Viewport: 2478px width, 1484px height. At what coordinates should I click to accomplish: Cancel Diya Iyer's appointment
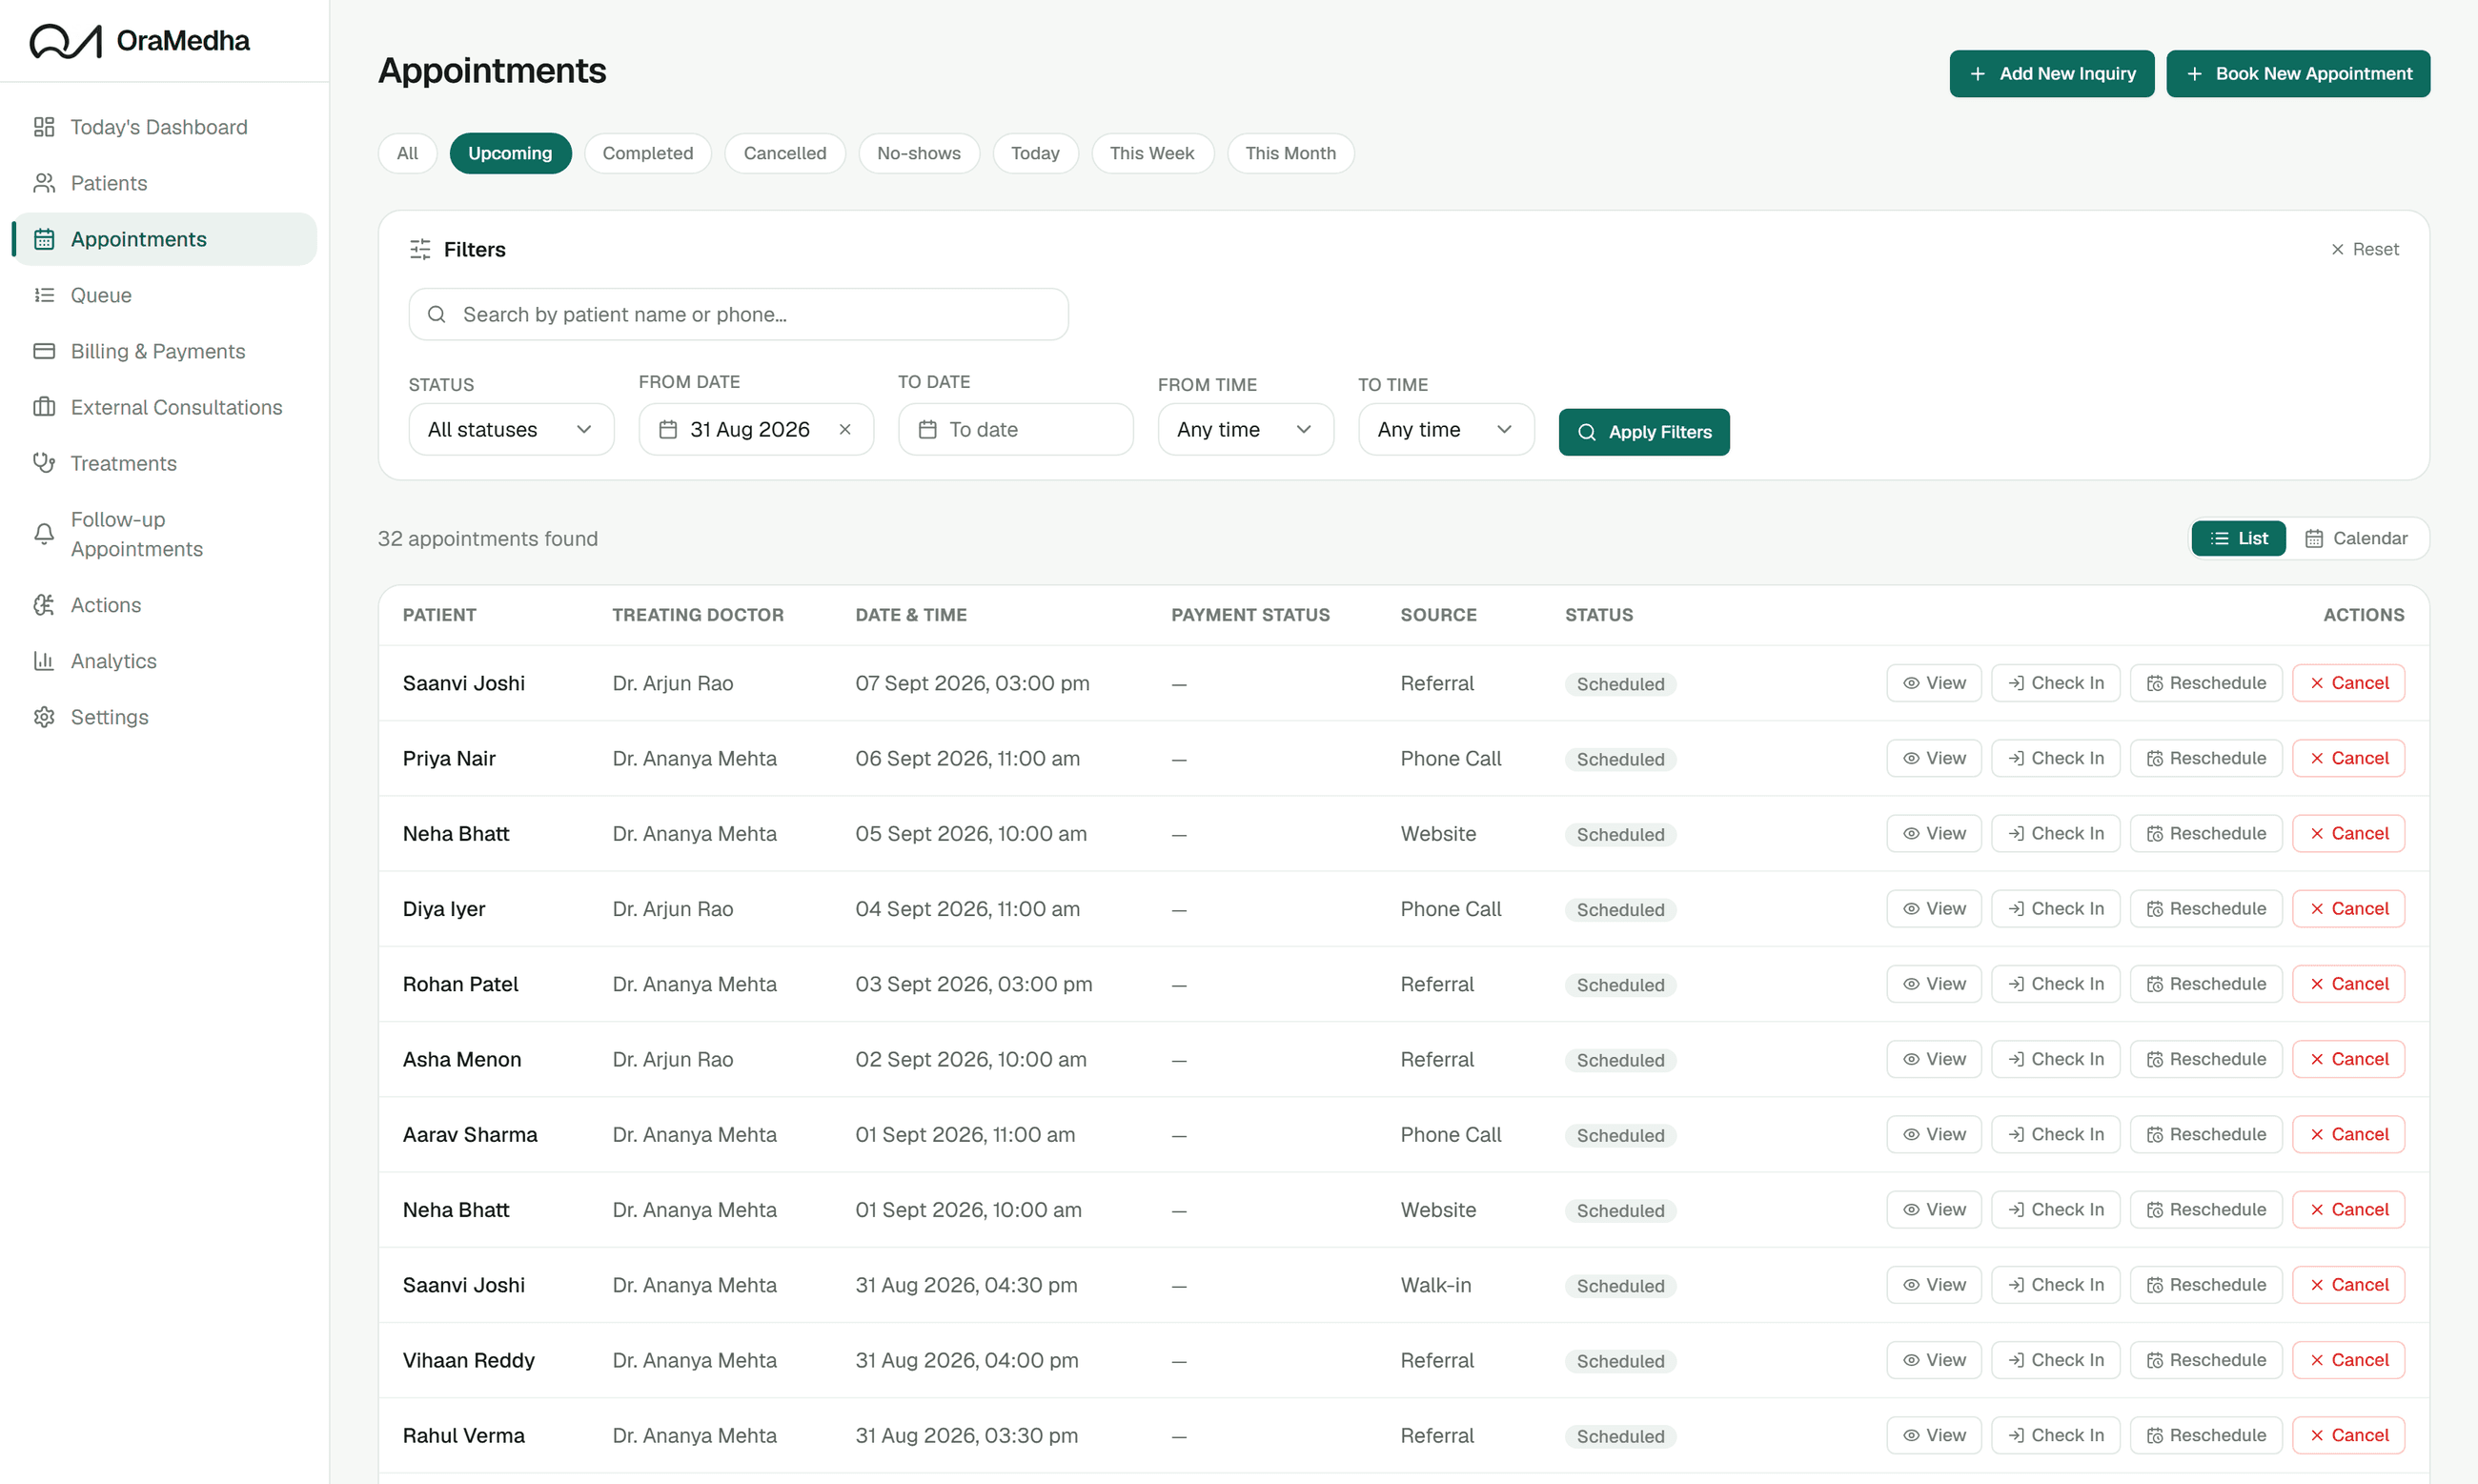tap(2348, 908)
